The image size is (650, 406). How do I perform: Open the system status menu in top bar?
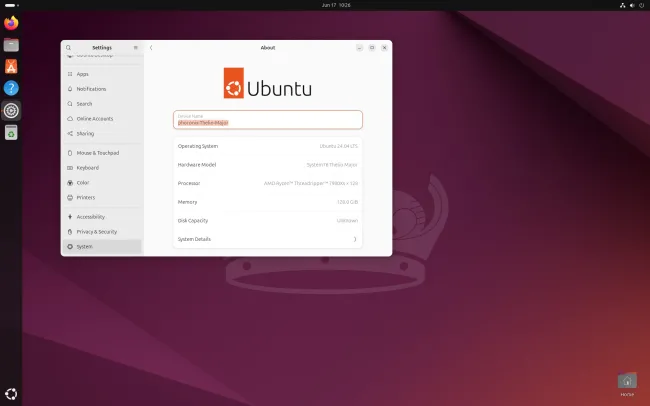(630, 5)
